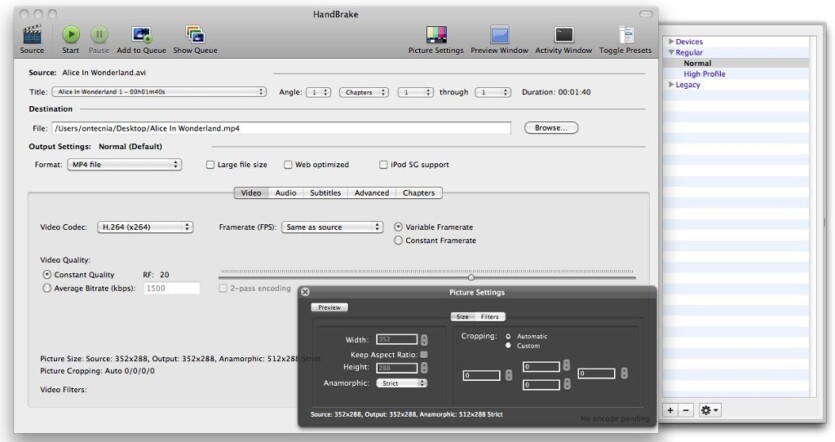This screenshot has width=835, height=442.
Task: Remove preset with the minus button
Action: click(686, 410)
